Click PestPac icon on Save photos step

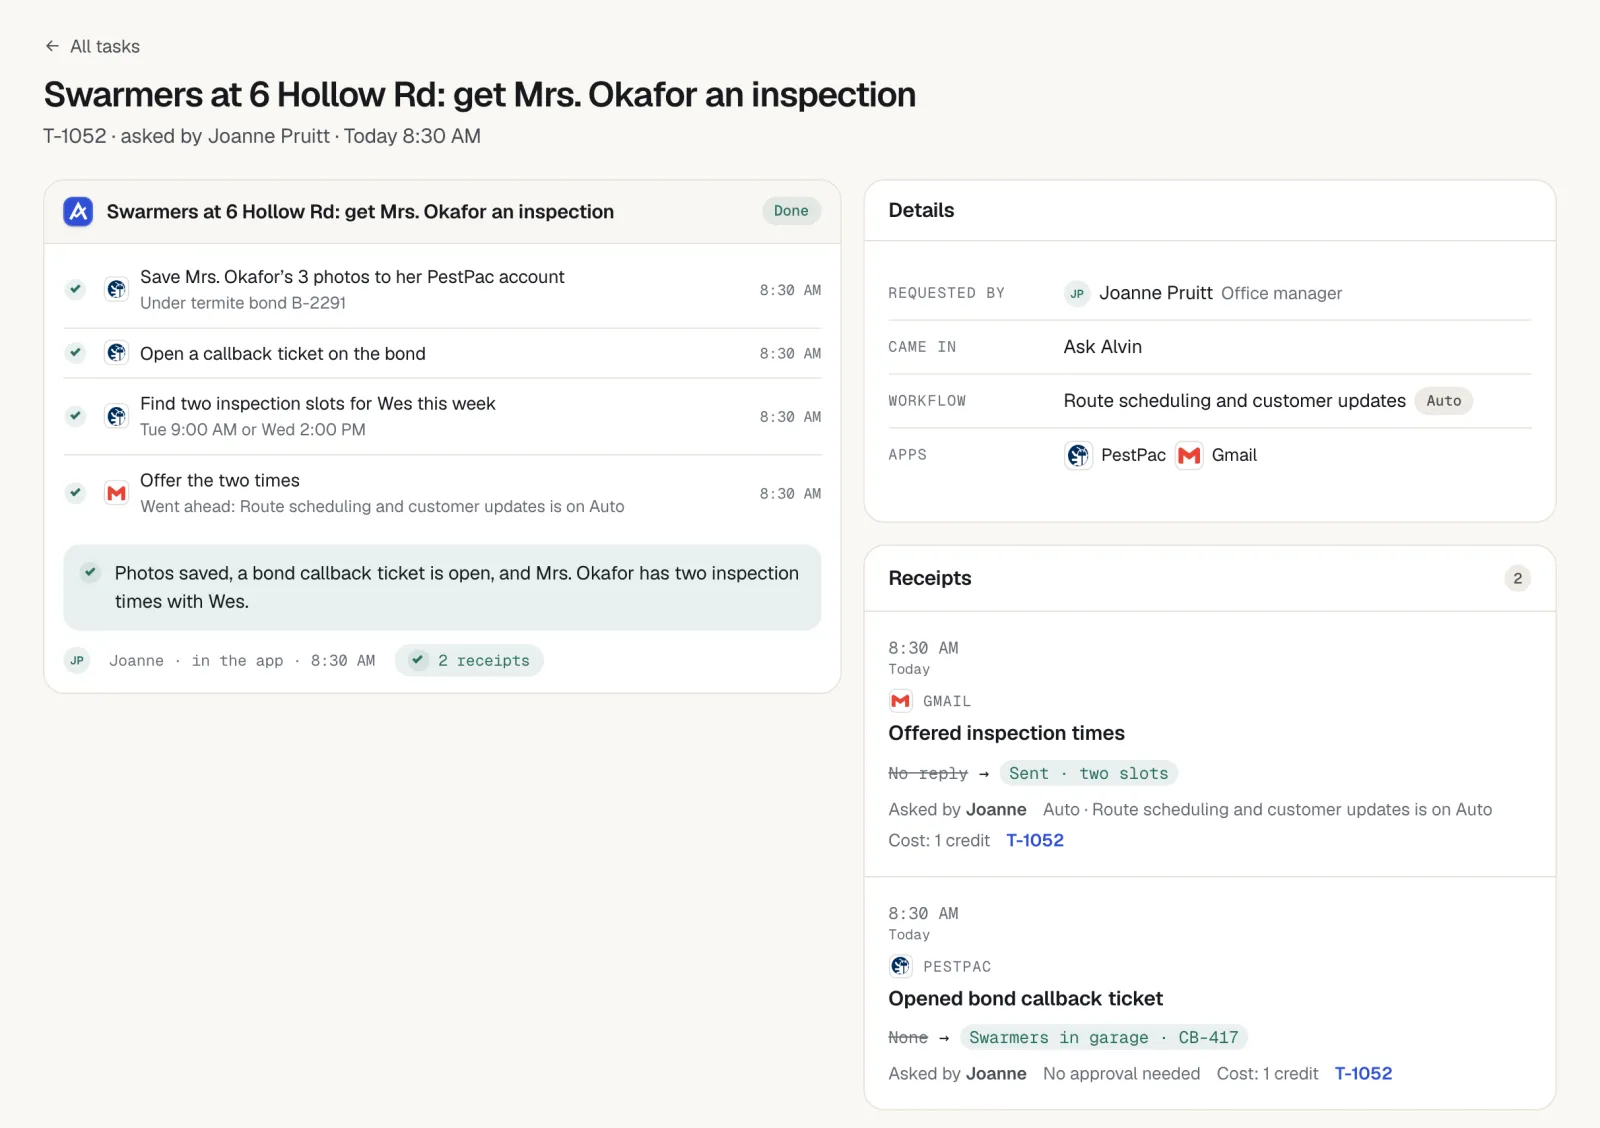[117, 289]
